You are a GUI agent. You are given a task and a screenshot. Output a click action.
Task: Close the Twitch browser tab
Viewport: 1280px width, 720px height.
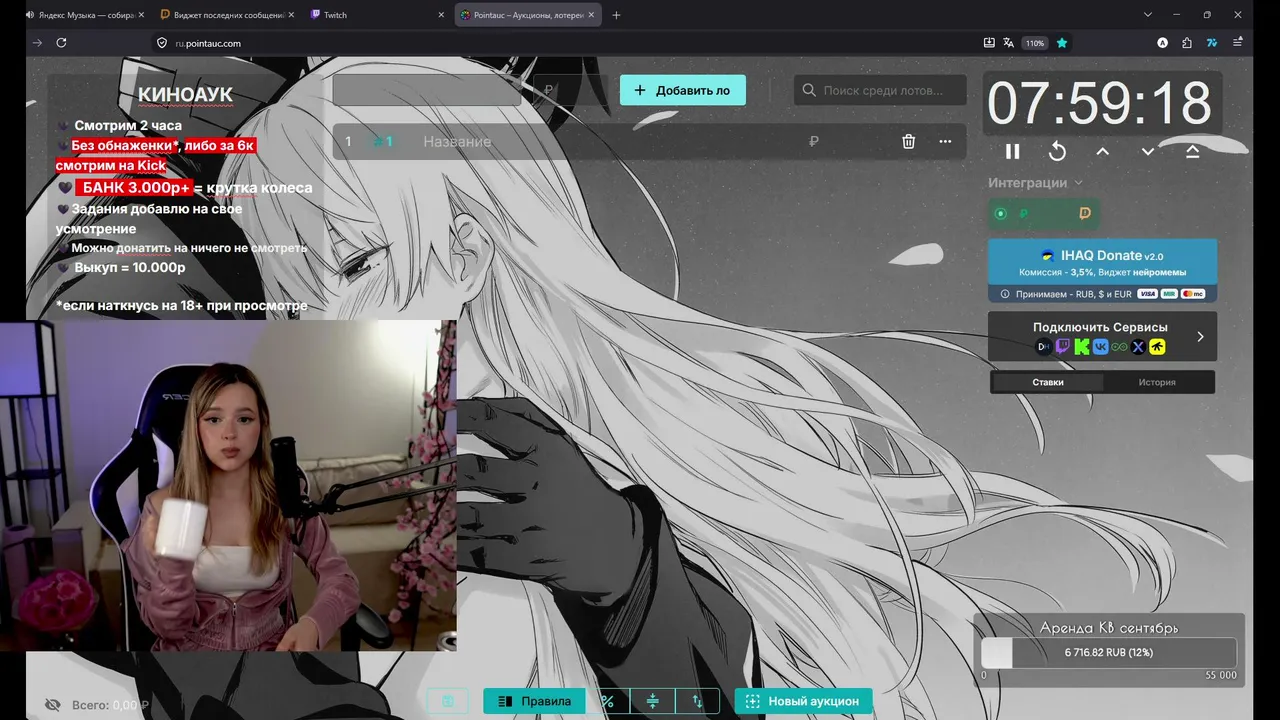point(441,15)
